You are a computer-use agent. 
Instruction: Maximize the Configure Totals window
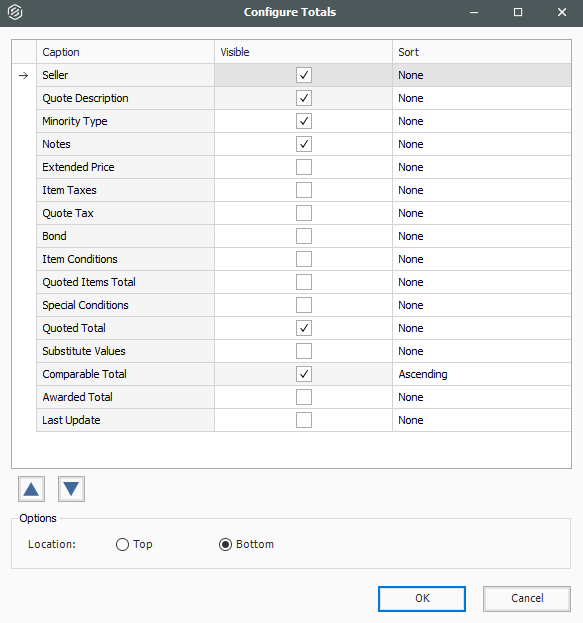tap(518, 12)
